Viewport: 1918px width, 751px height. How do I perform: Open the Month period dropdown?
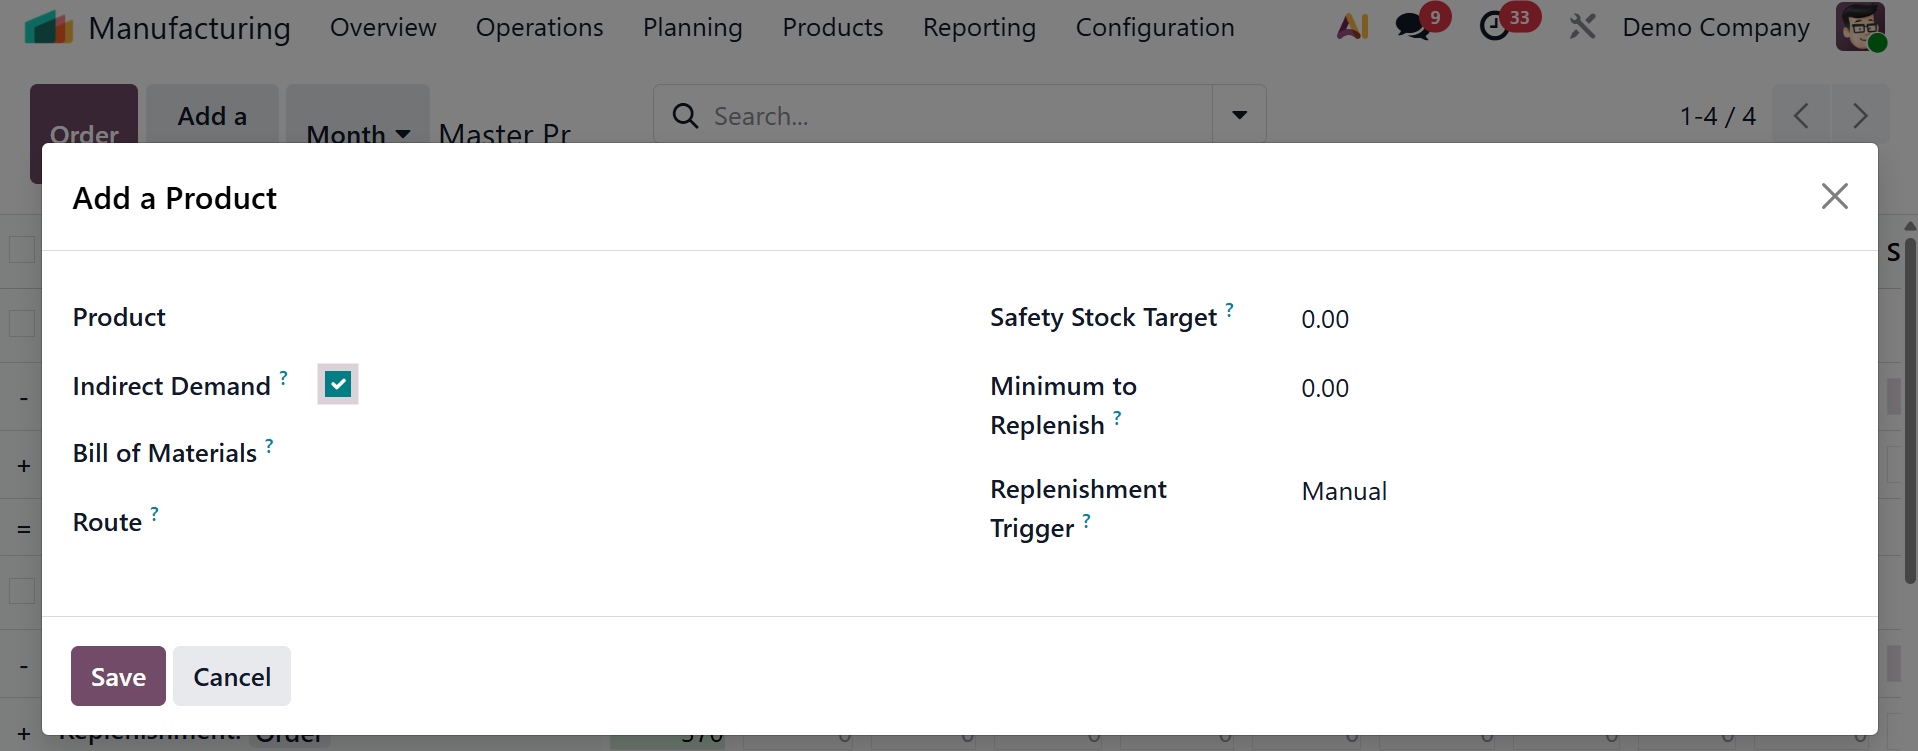point(358,132)
